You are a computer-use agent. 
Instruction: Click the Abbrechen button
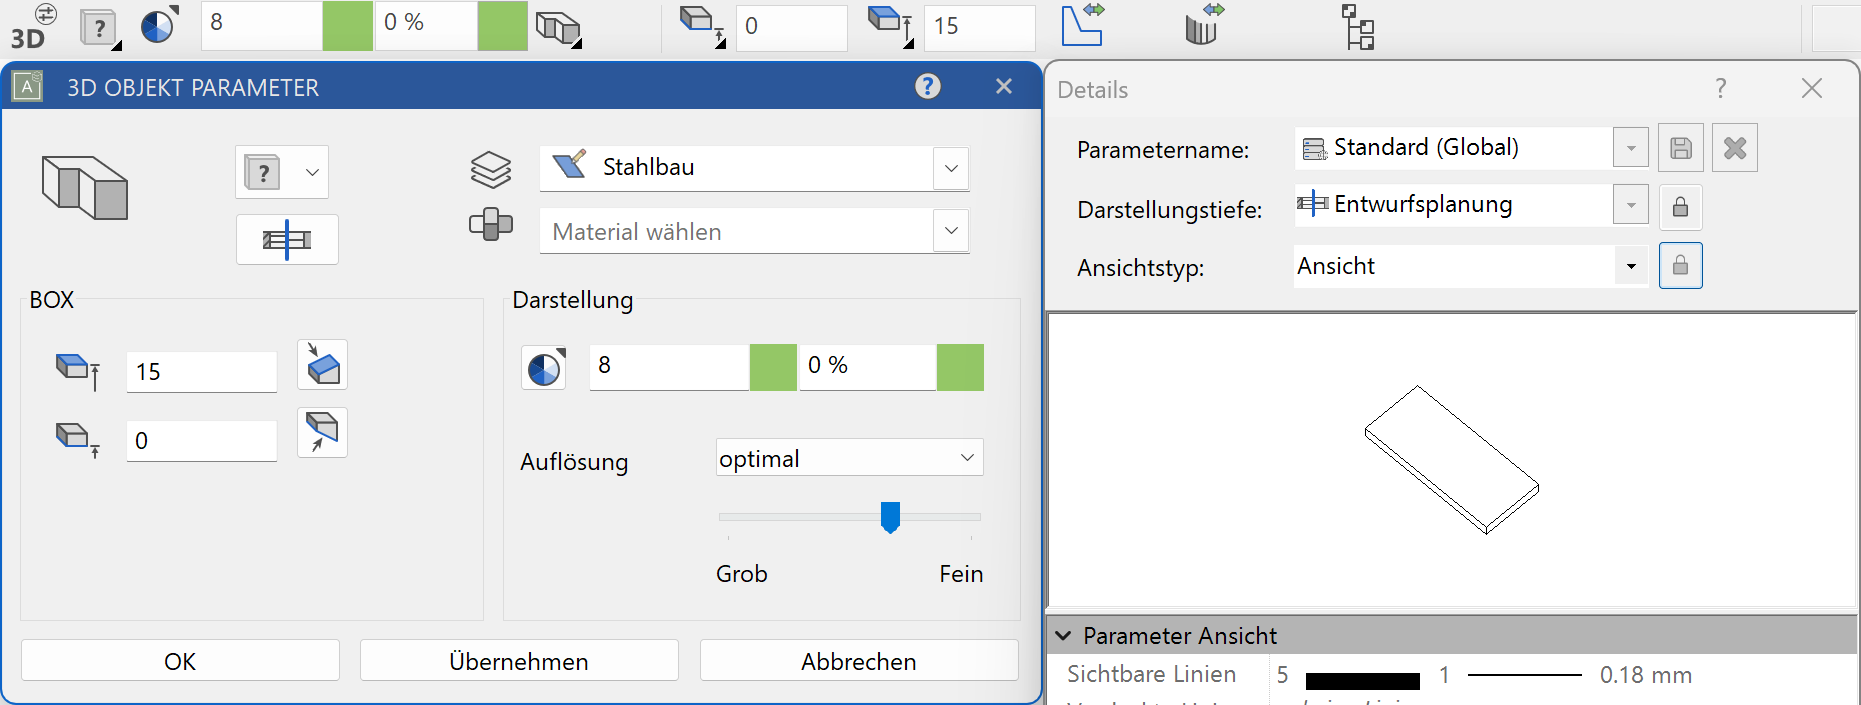click(858, 661)
